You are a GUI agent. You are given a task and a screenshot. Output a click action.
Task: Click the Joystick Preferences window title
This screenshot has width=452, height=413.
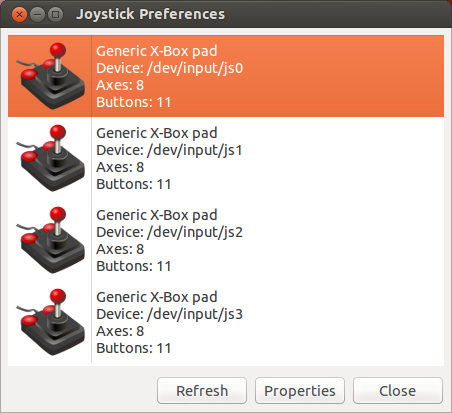(151, 14)
